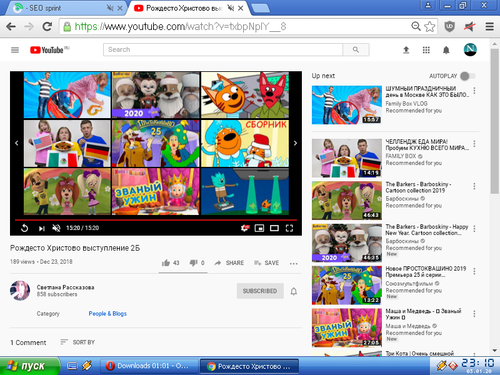
Task: Show previous suggestions in the end screen
Action: (17, 143)
